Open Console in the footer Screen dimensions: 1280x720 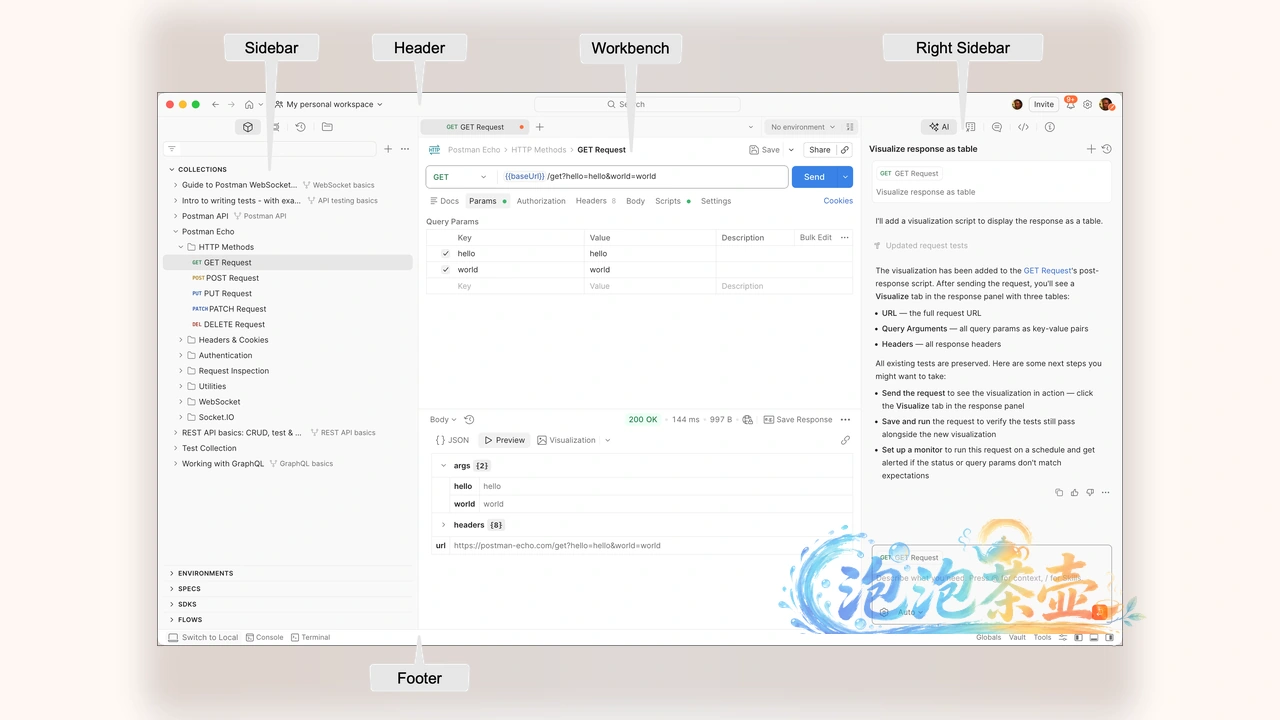coord(265,637)
